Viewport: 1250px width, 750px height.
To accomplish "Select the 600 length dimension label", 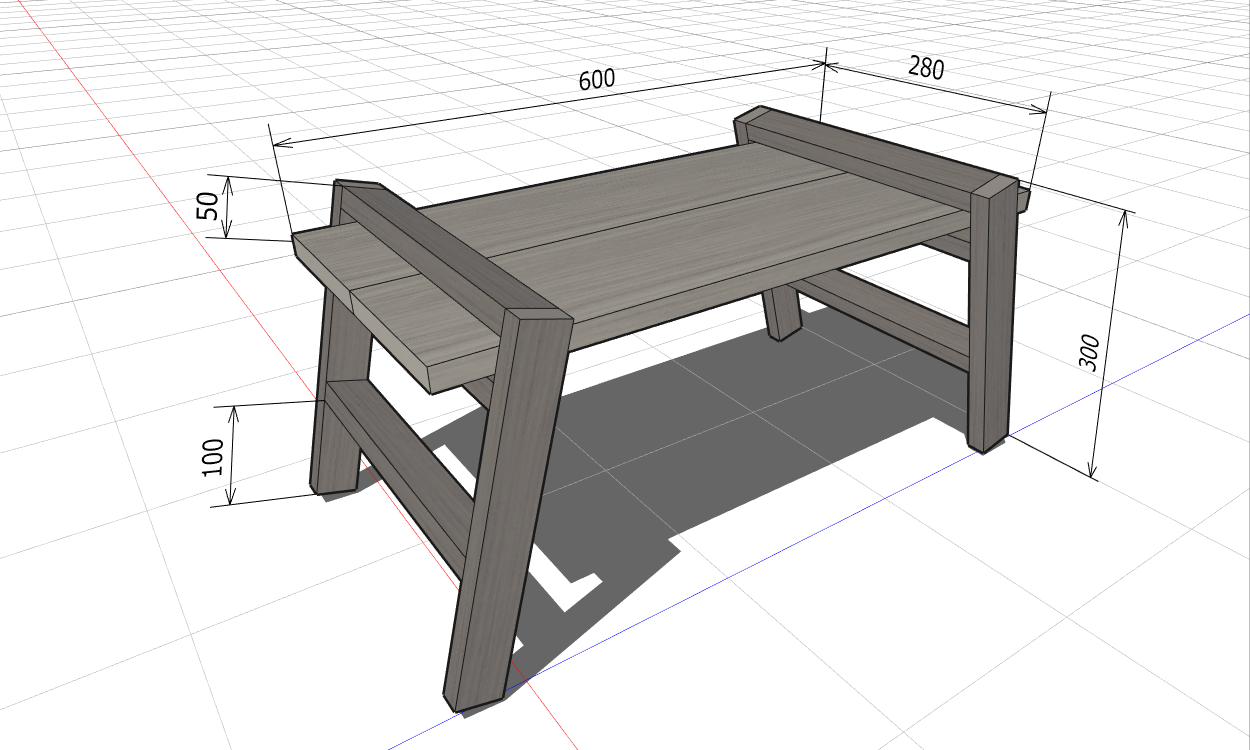I will 597,80.
